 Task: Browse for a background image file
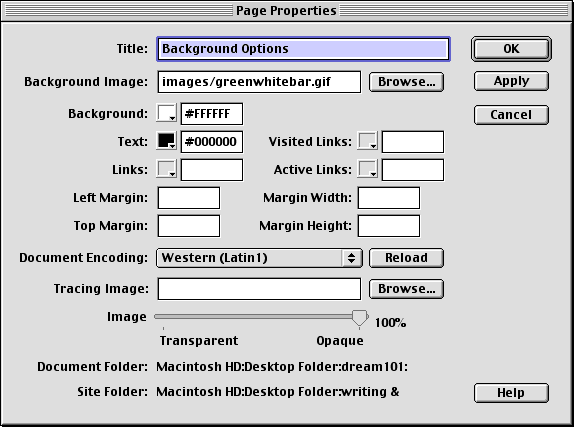pyautogui.click(x=406, y=82)
